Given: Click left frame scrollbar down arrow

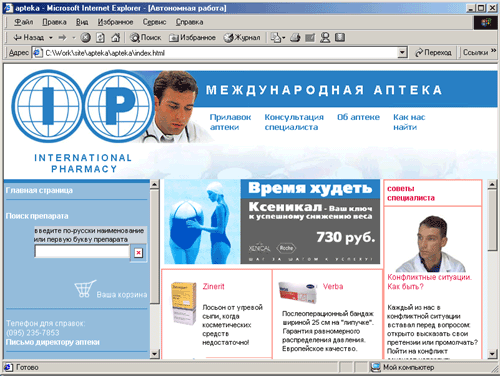Looking at the screenshot, I should coord(155,354).
